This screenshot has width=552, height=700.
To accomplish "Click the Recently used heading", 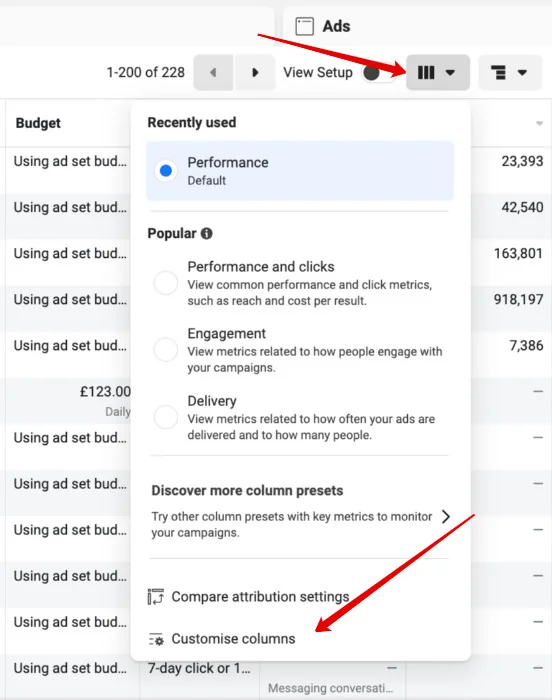I will point(192,122).
